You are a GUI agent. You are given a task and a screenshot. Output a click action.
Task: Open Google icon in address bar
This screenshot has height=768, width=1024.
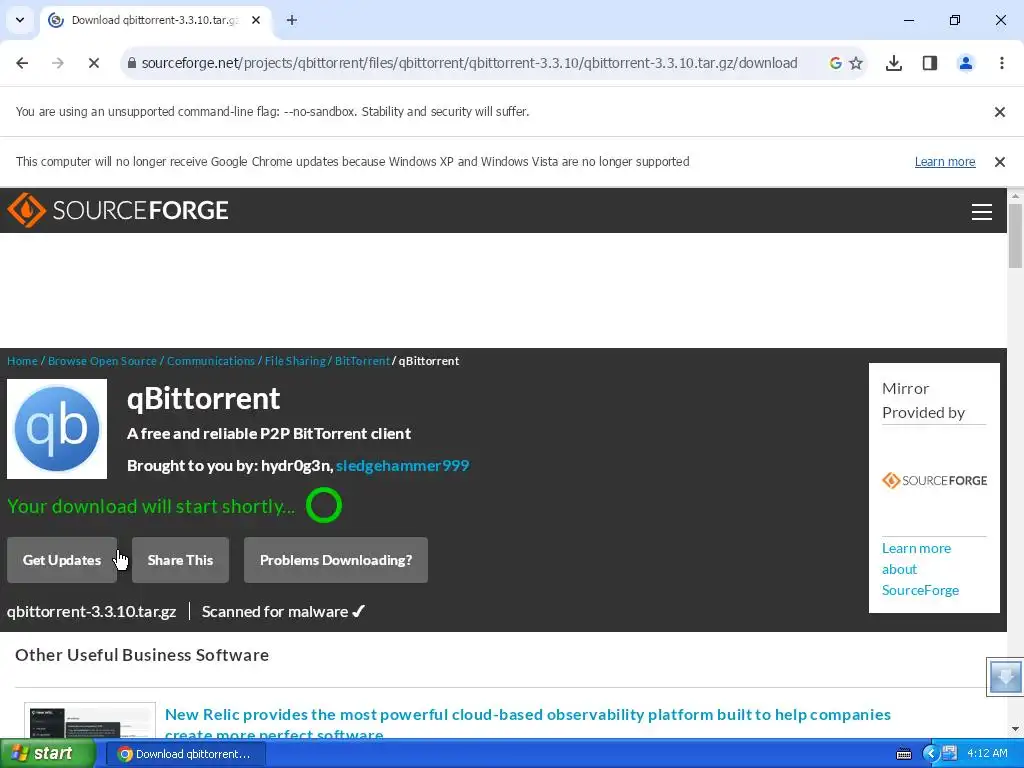835,63
